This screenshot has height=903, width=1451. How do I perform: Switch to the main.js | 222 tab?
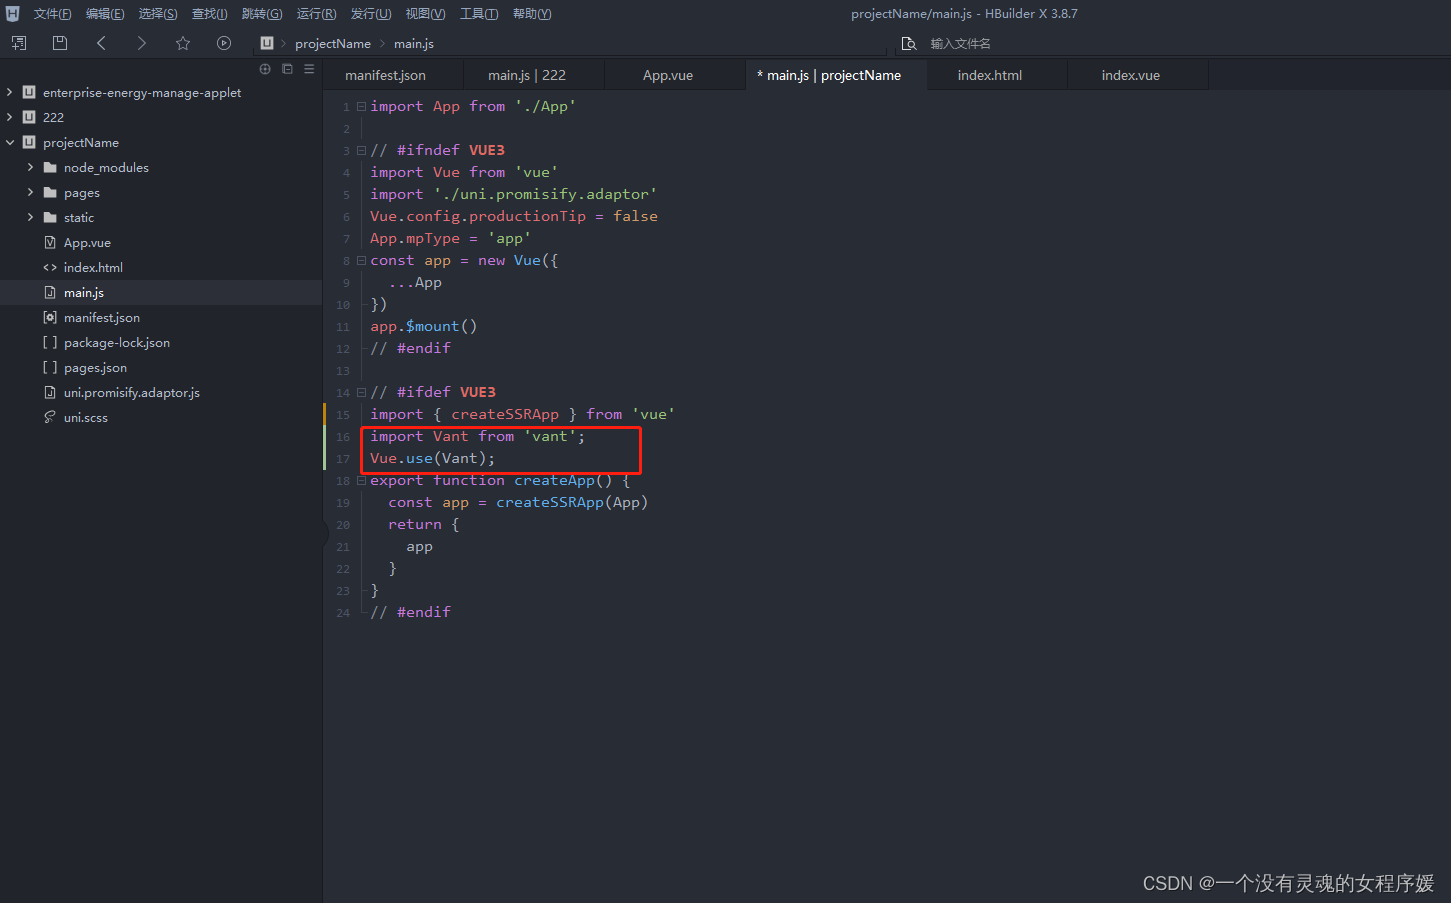click(534, 75)
